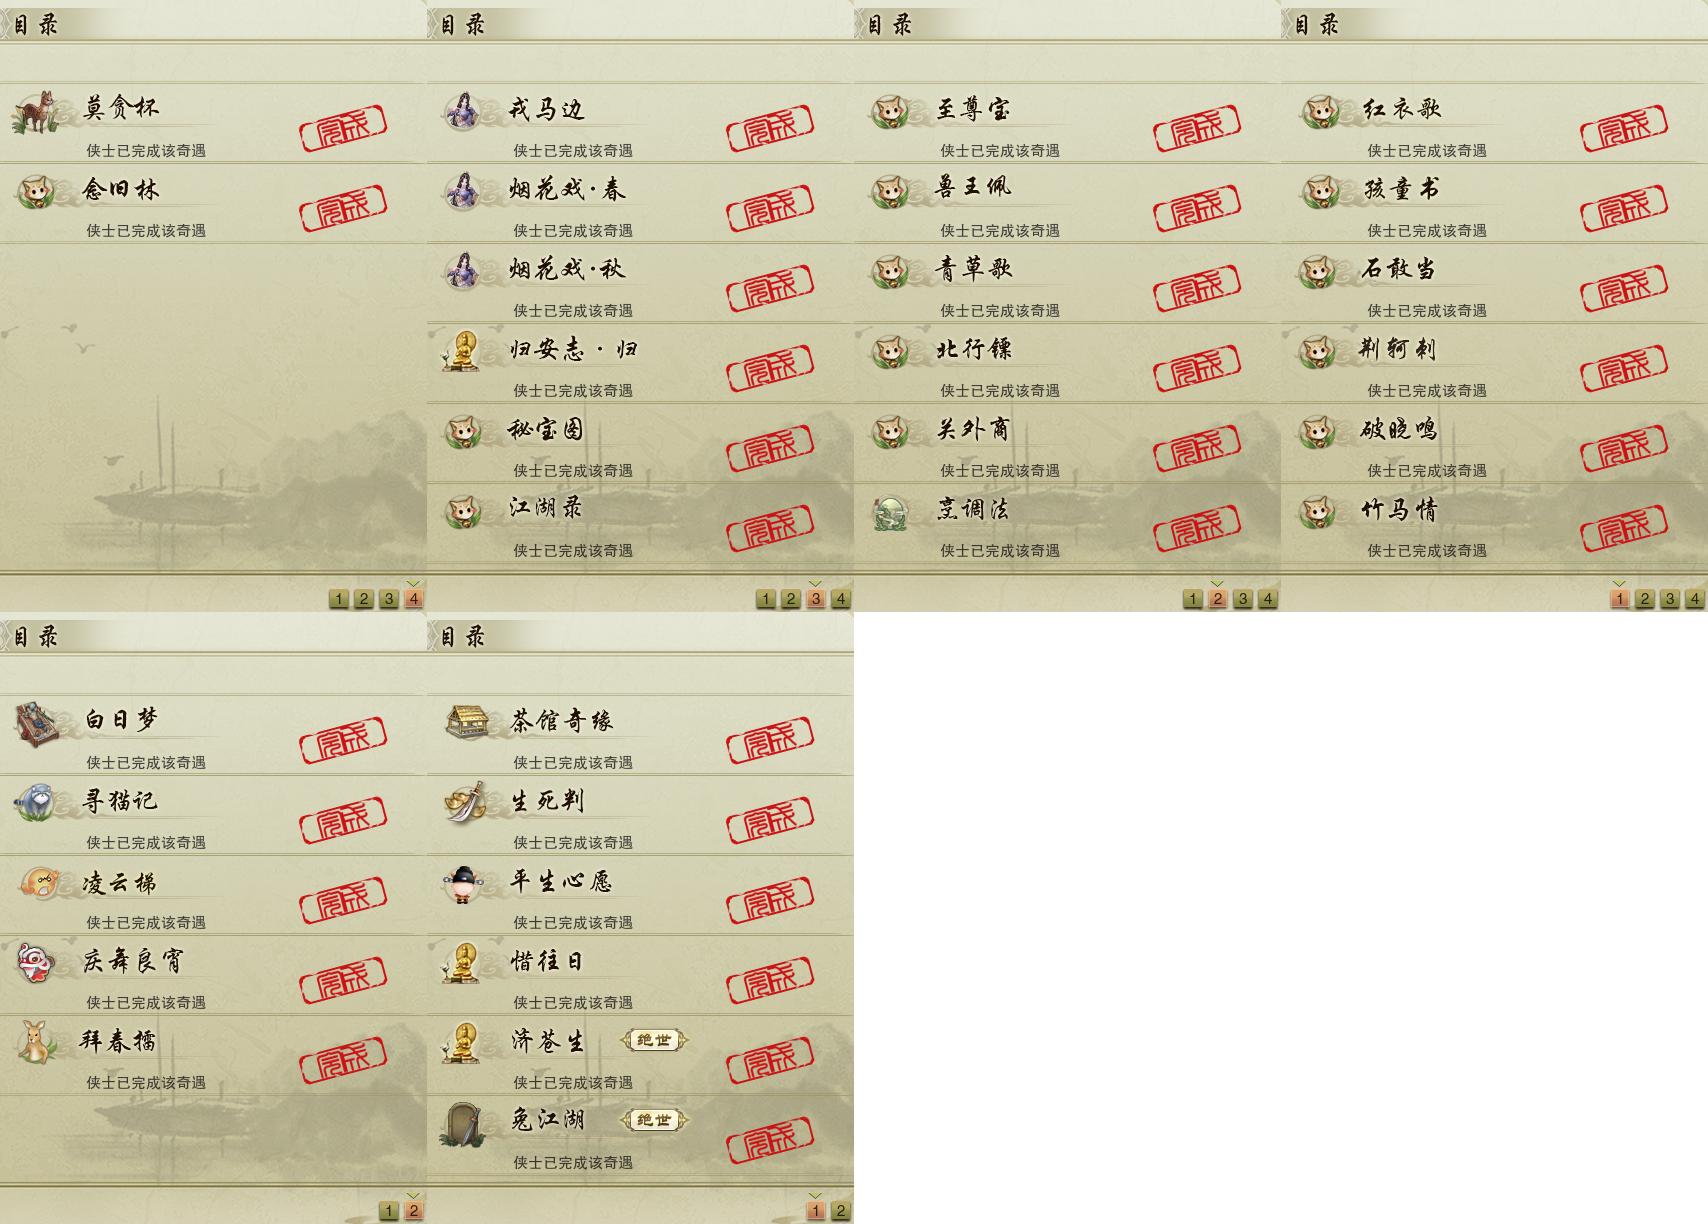Screen dimensions: 1708x1224
Task: Go to page 3 under the 莫贪杯 list
Action: point(388,598)
